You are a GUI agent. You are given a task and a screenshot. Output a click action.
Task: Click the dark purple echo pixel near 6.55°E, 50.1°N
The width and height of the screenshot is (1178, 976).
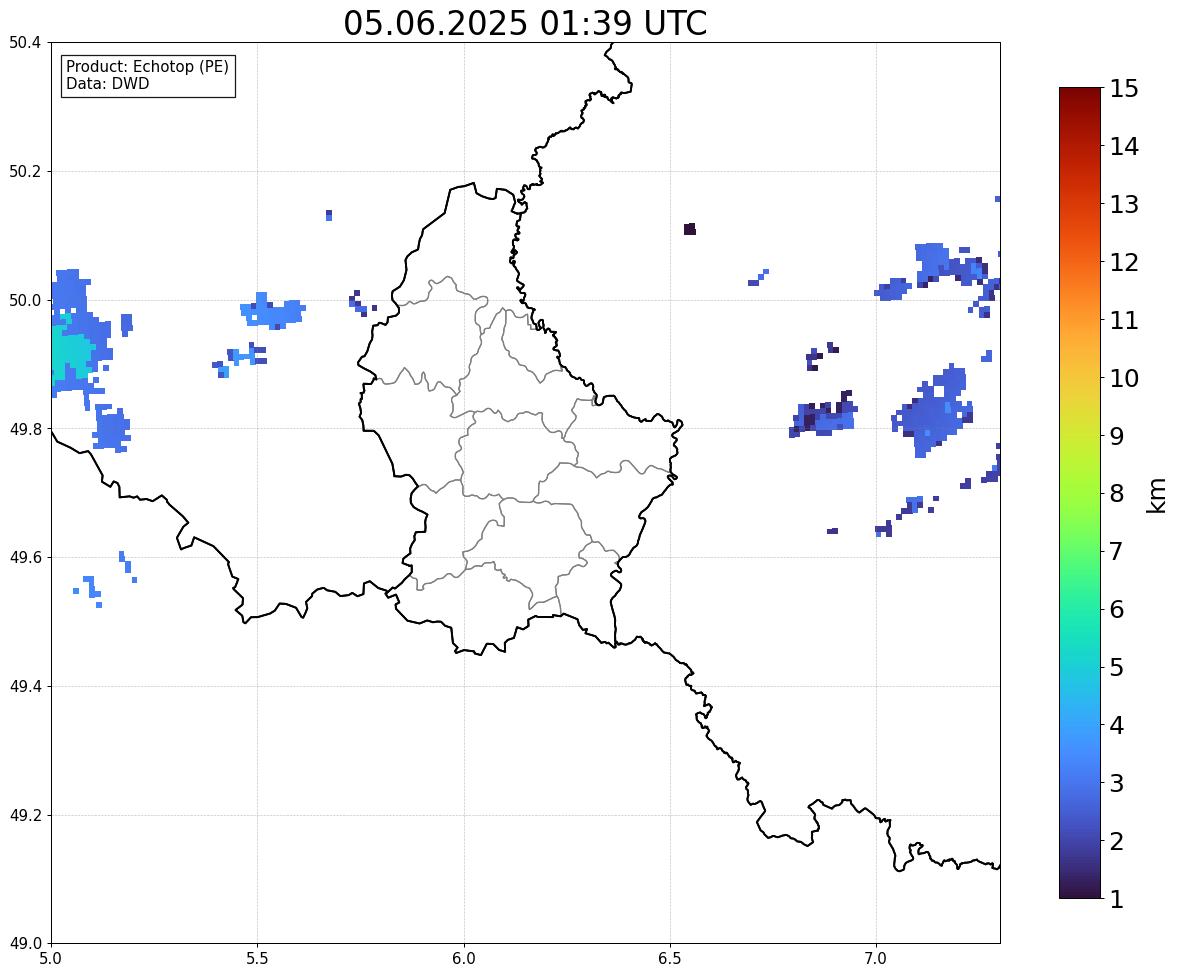point(690,229)
